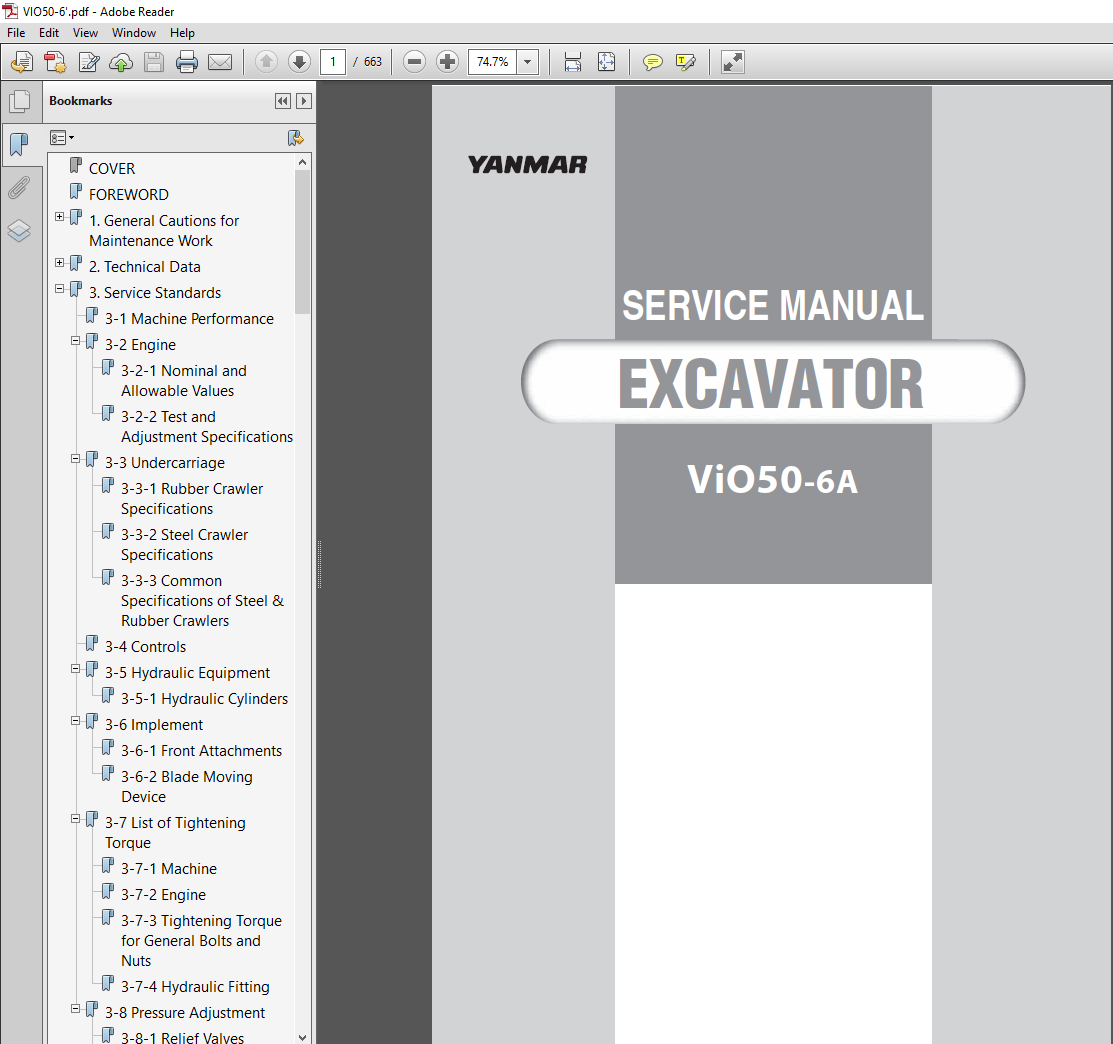This screenshot has height=1044, width=1113.
Task: Collapse the 3-2 Engine bookmark
Action: click(x=75, y=341)
